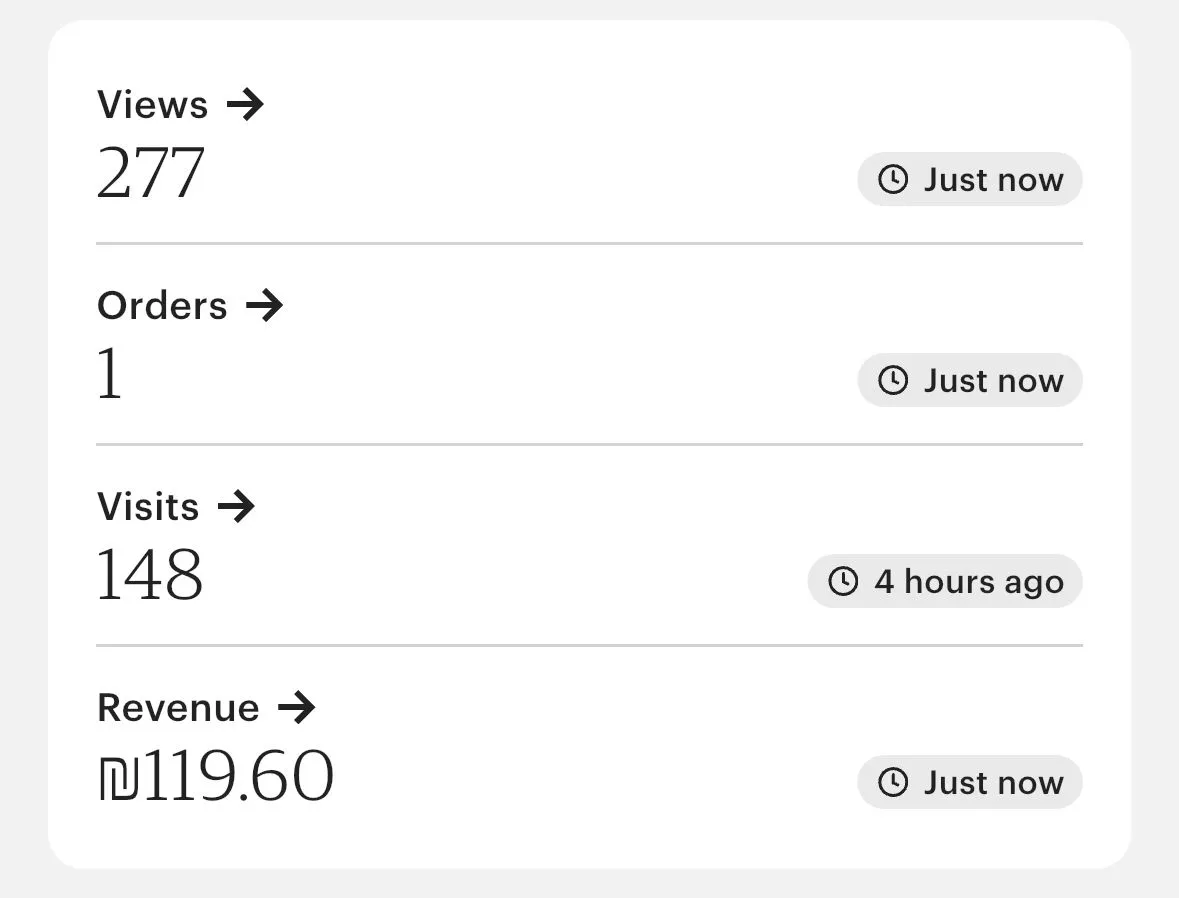This screenshot has width=1179, height=898.
Task: Click the clock icon in the Revenue row
Action: [x=892, y=783]
